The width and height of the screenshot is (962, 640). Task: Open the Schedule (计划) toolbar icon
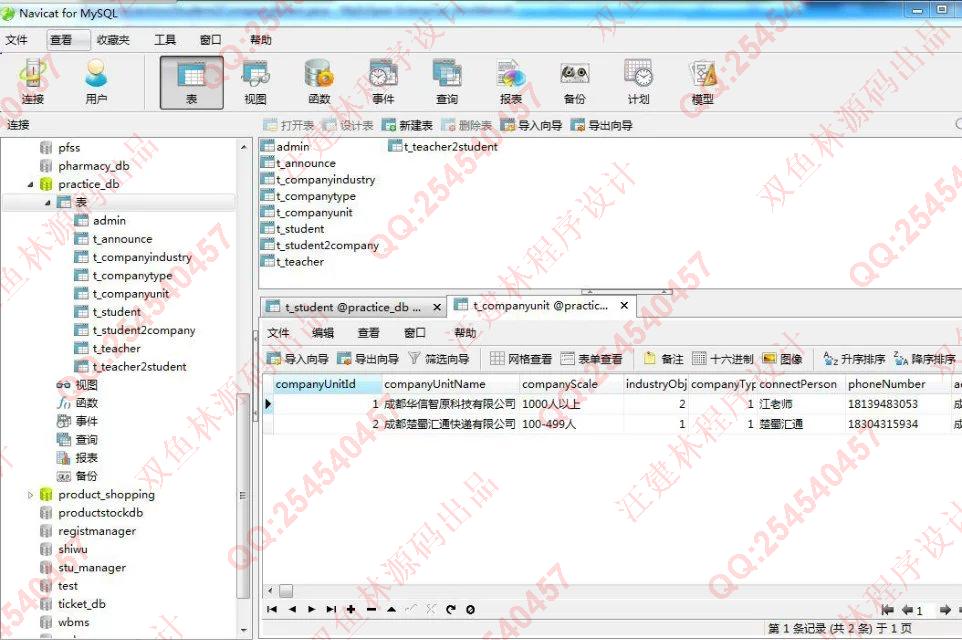pyautogui.click(x=638, y=82)
